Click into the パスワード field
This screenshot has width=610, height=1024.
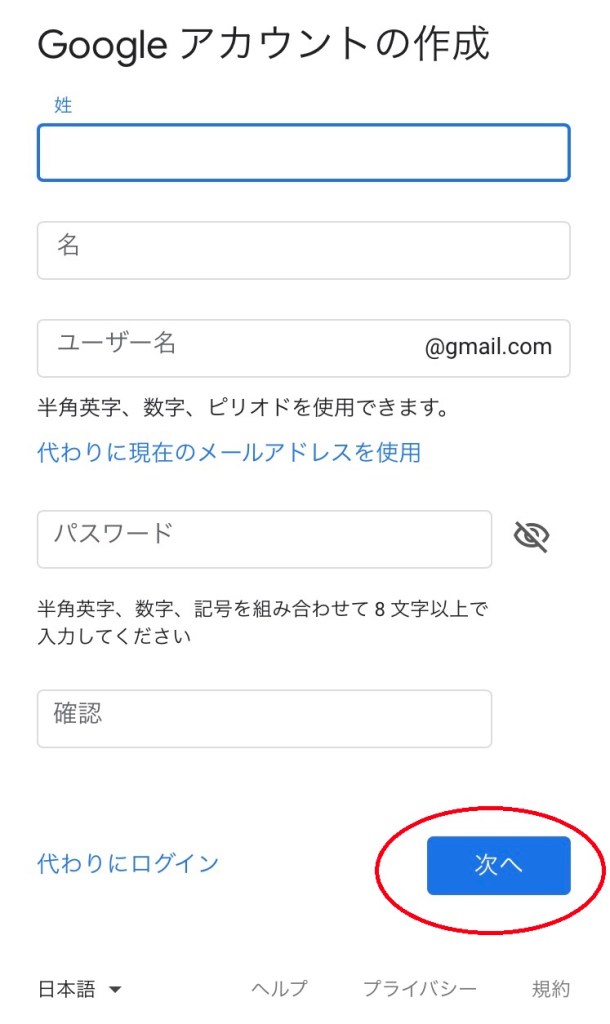pos(264,539)
